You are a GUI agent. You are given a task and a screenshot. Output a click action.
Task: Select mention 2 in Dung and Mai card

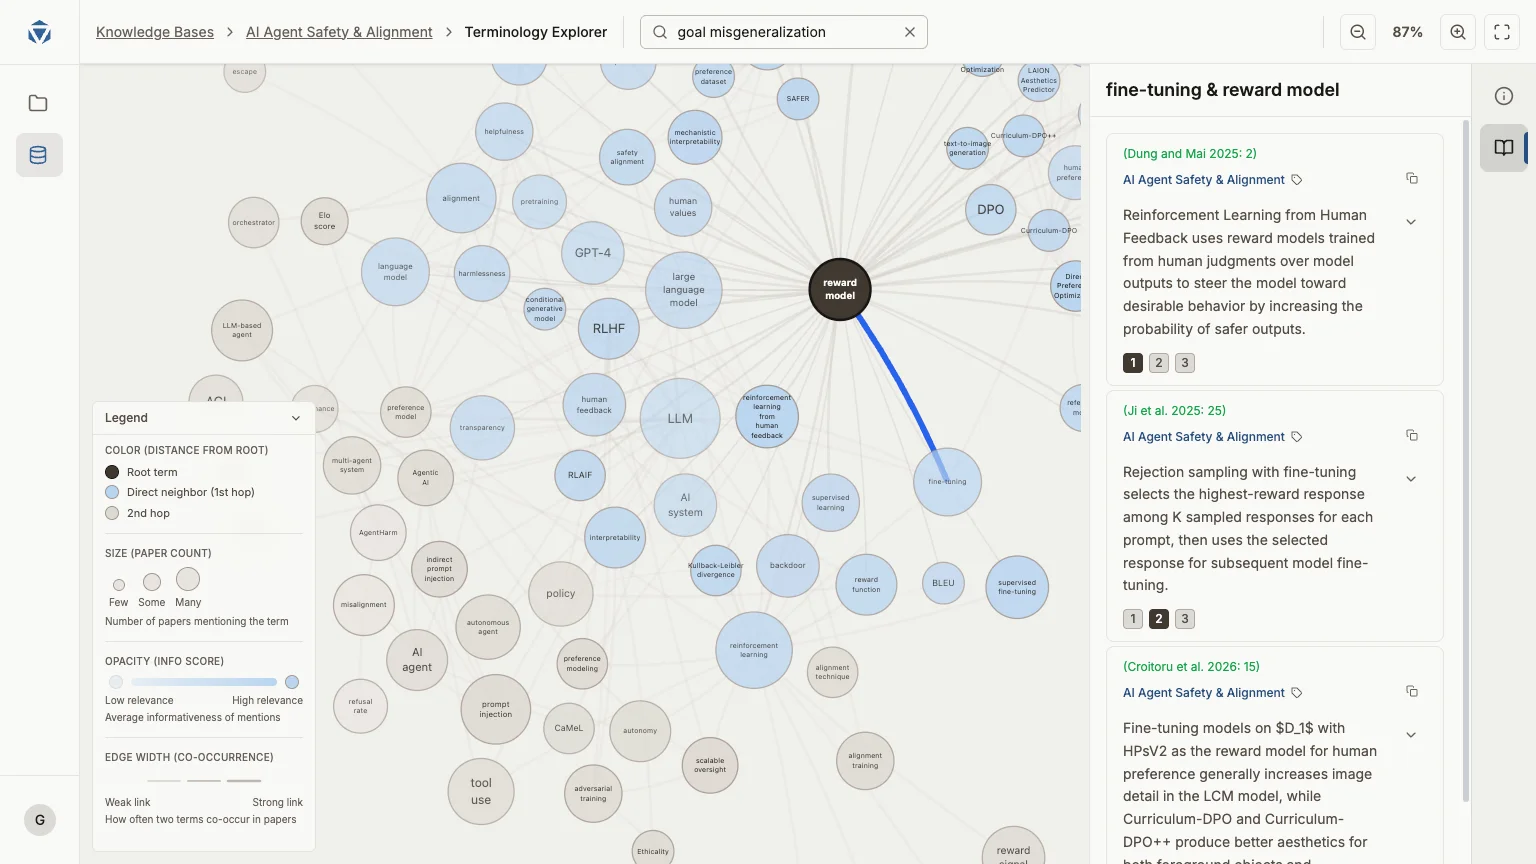click(1159, 363)
